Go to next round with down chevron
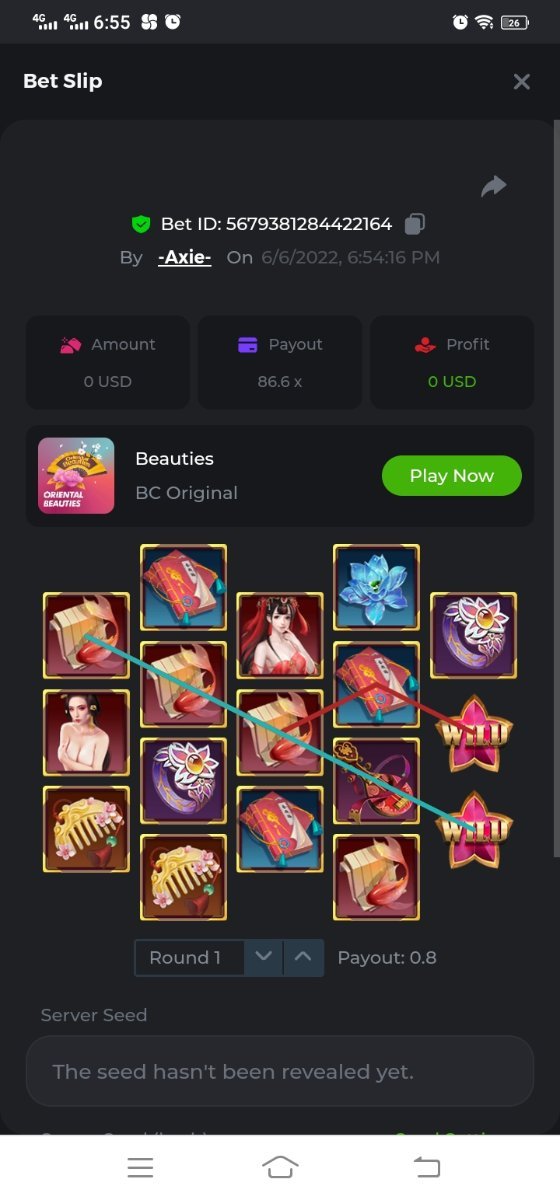The width and height of the screenshot is (560, 1200). coord(263,957)
